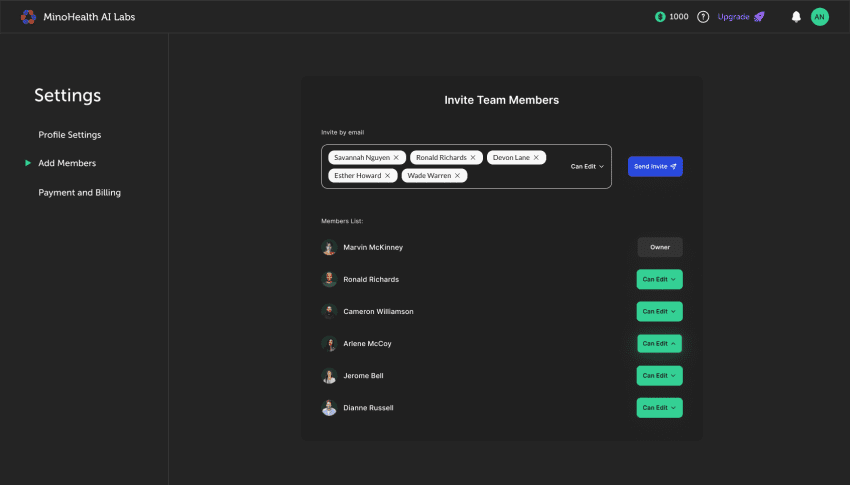Open Ronald Richards' Can Edit dropdown
Image resolution: width=850 pixels, height=485 pixels.
[659, 279]
